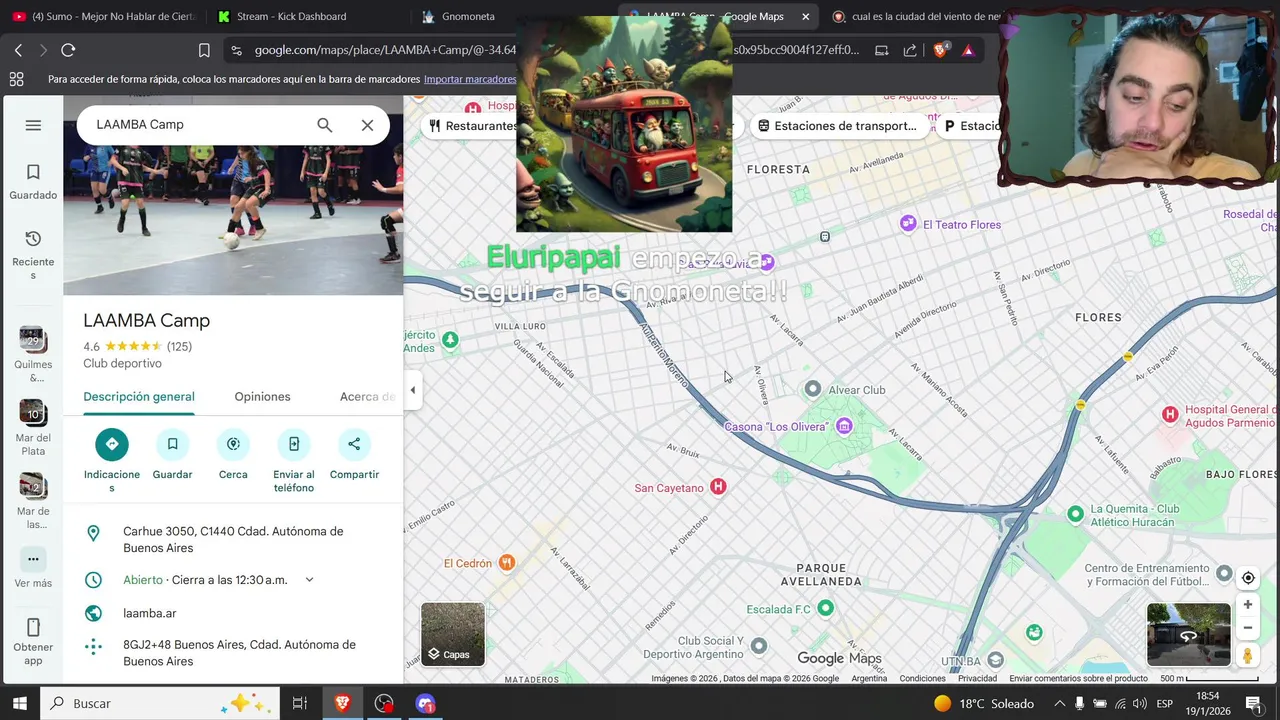This screenshot has height=720, width=1280.
Task: Click Importar marcadores link
Action: pos(470,79)
